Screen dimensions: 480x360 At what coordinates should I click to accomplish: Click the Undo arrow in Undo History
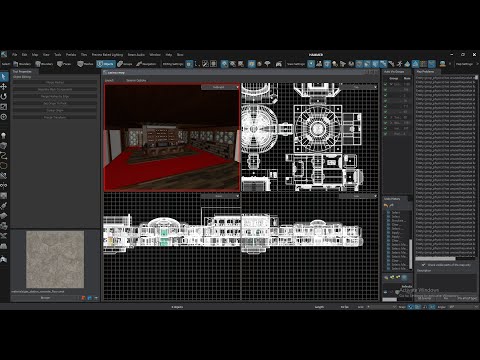click(x=386, y=205)
